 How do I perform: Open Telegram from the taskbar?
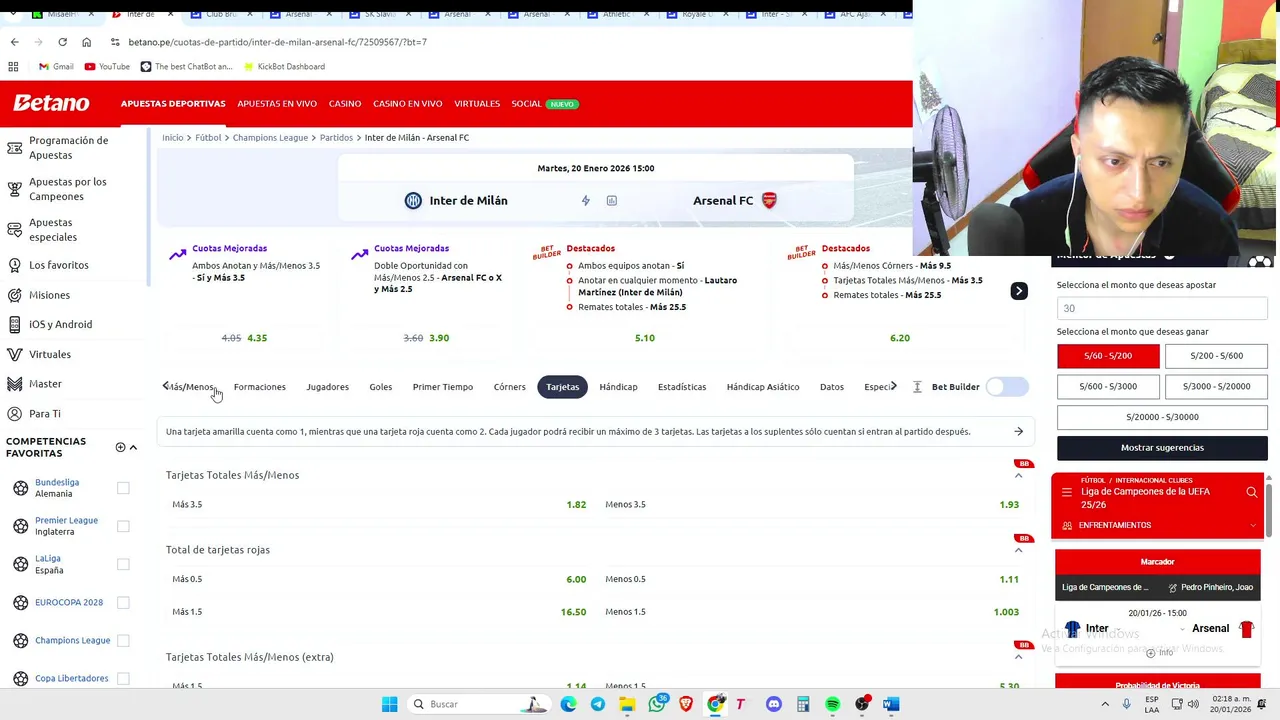tap(598, 704)
